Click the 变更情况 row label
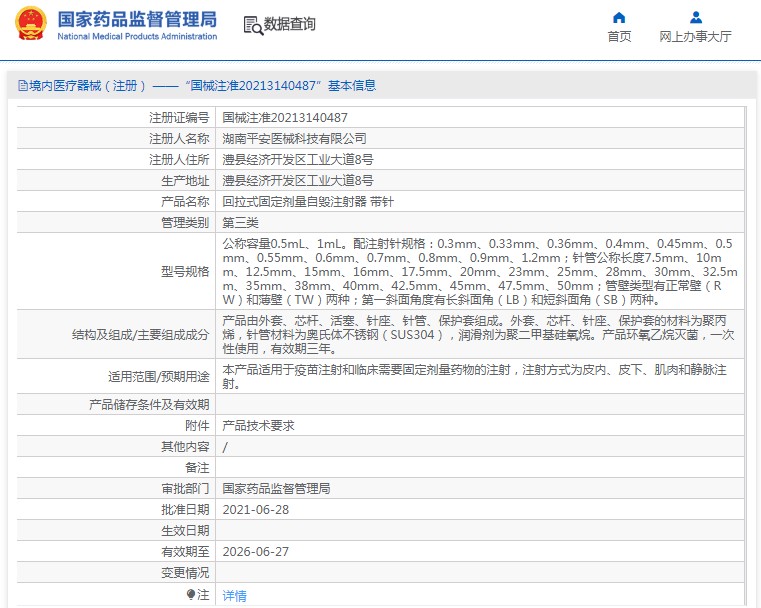 click(185, 573)
